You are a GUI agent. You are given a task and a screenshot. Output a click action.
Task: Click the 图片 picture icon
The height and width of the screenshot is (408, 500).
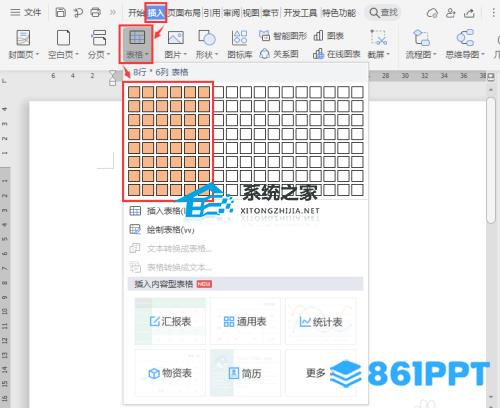tap(176, 37)
